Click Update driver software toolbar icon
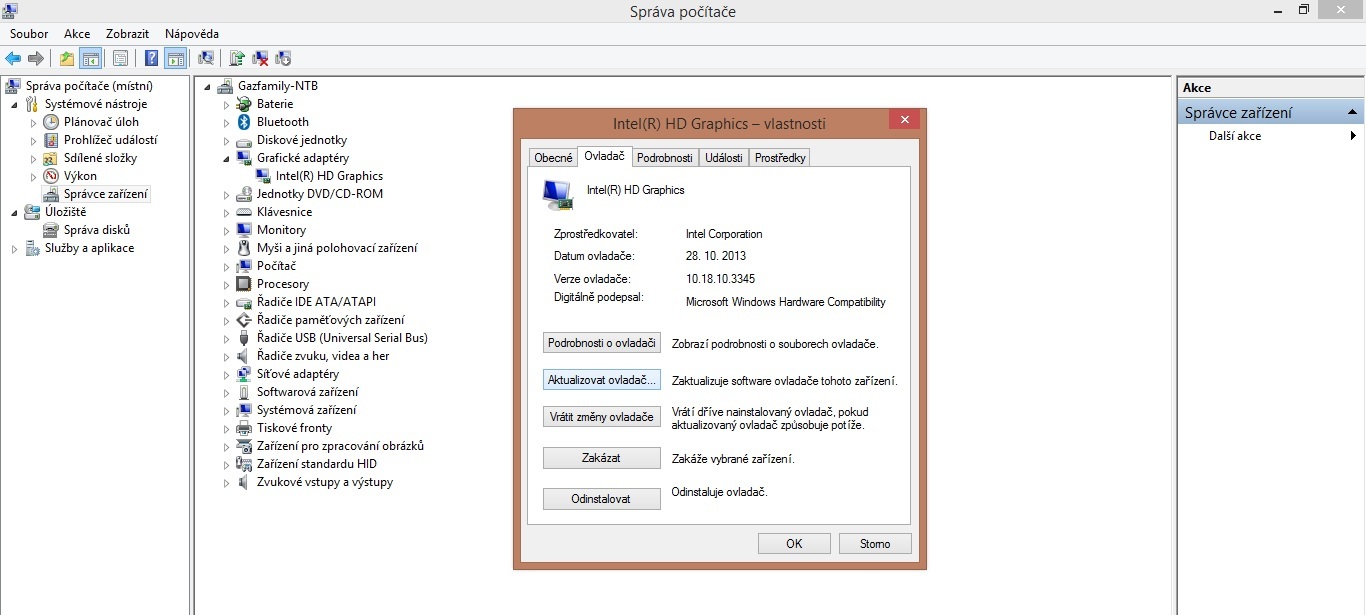Viewport: 1366px width, 615px height. click(237, 58)
